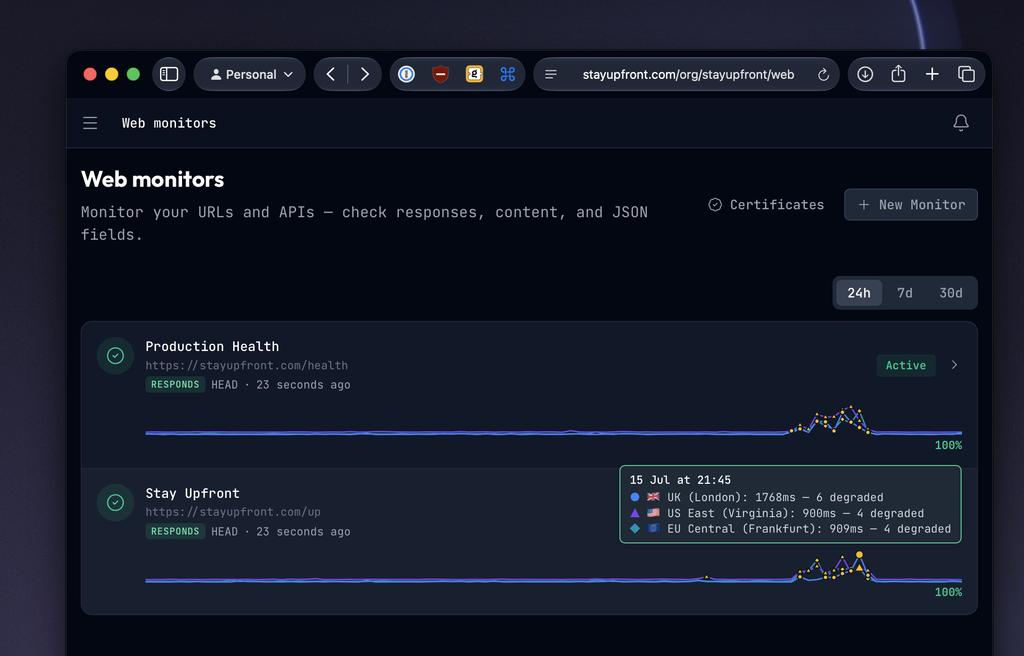Show browser downloads
This screenshot has height=656, width=1024.
865,74
